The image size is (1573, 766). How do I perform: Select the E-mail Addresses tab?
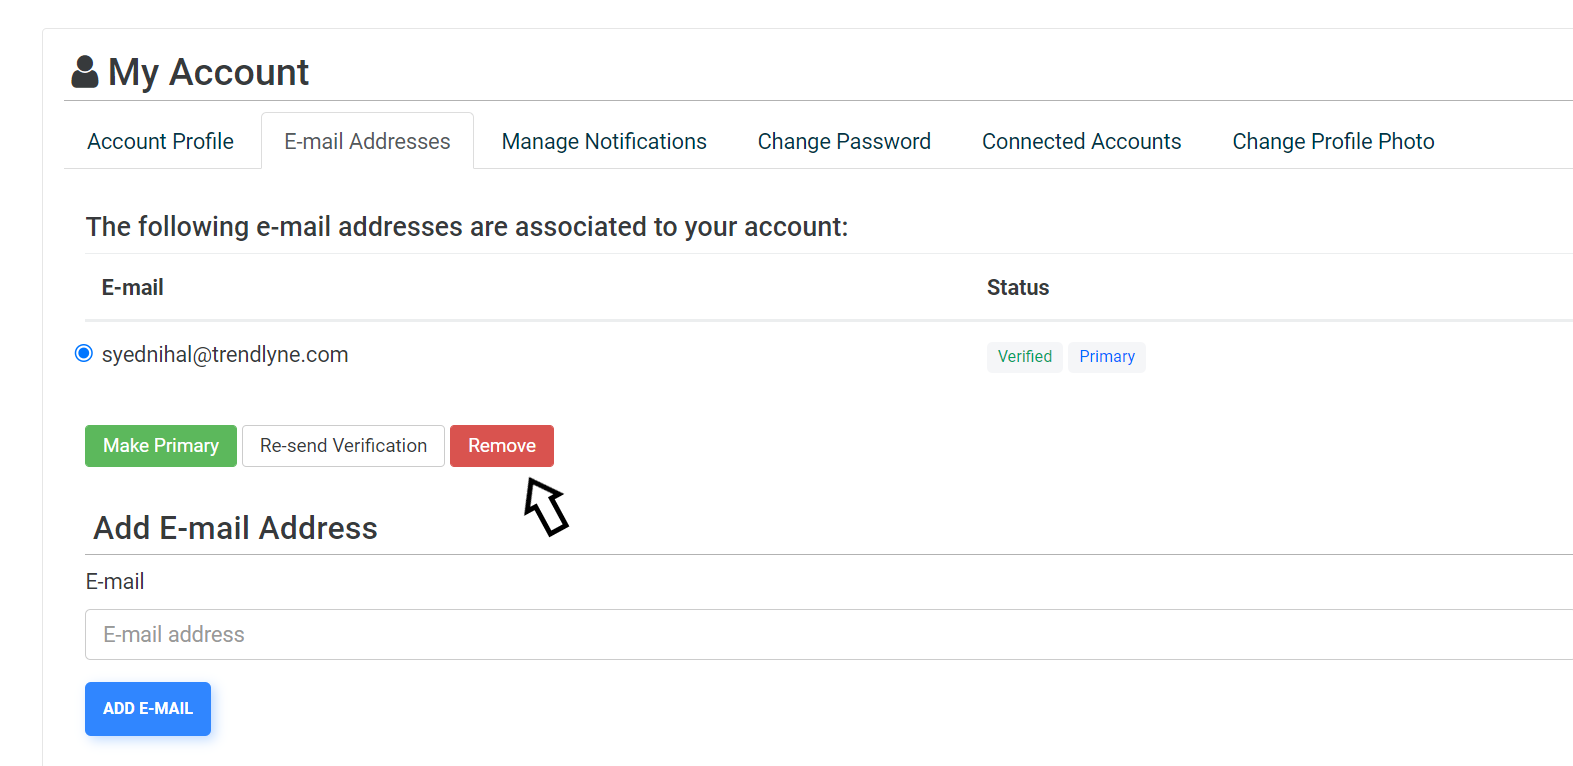[367, 141]
